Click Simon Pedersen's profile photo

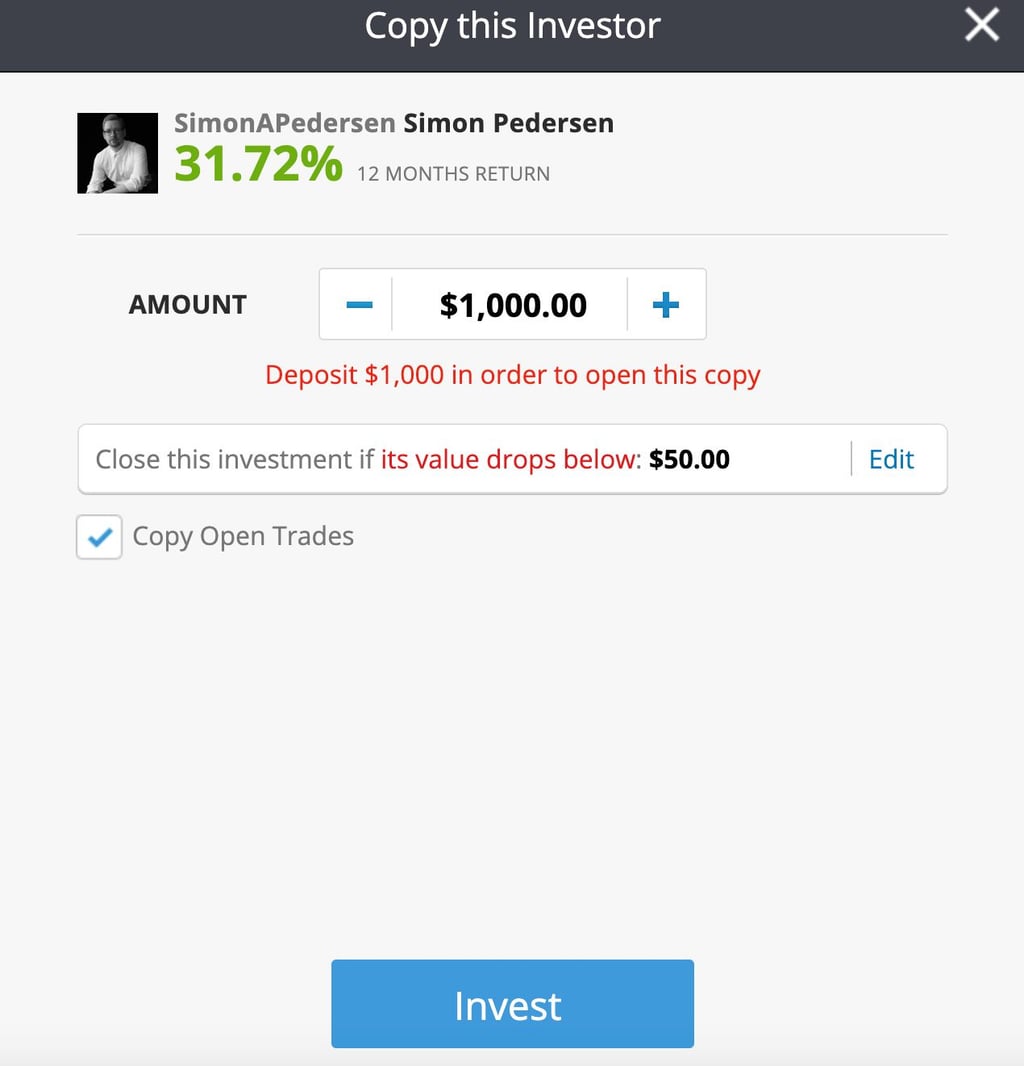[x=117, y=152]
